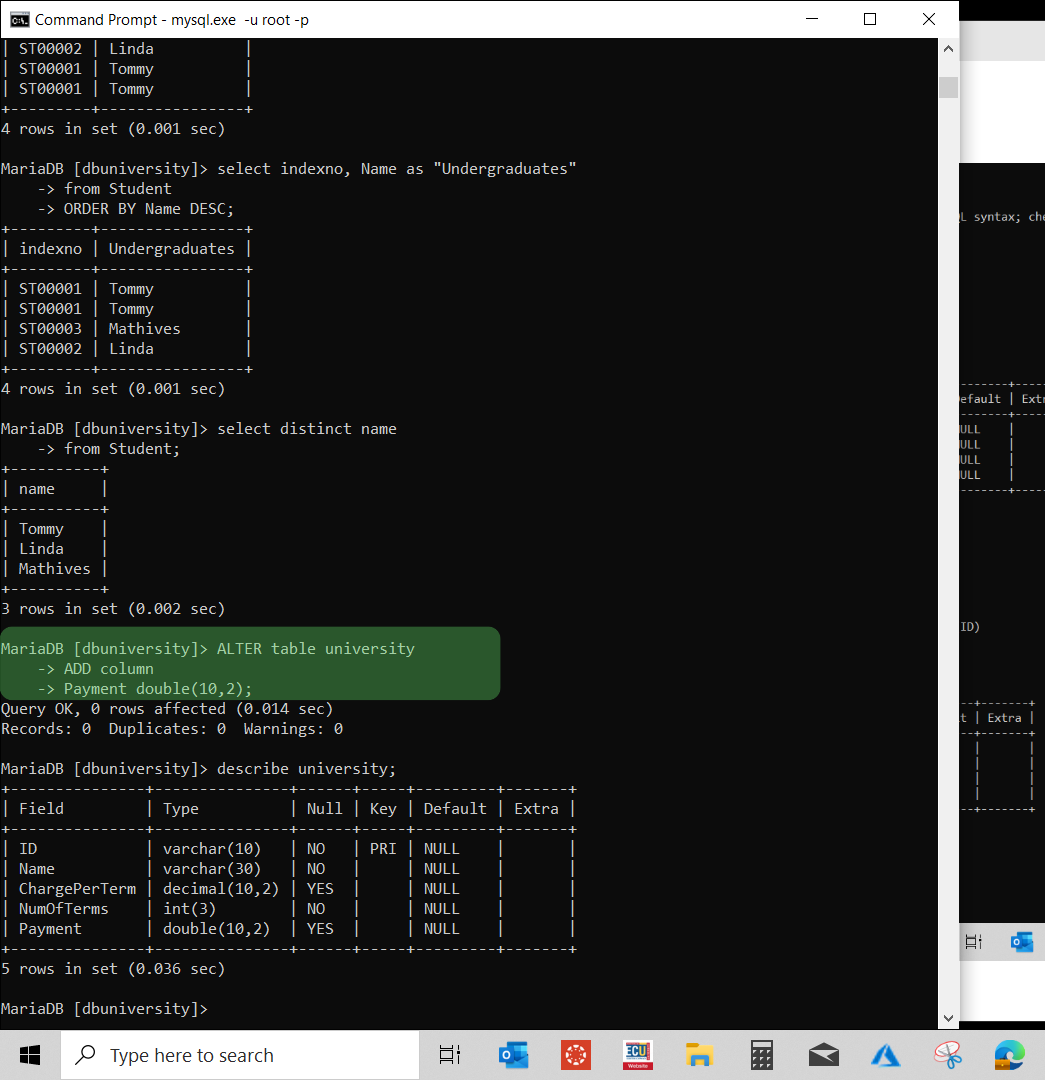Screen dimensions: 1045x1080
Task: Minimize the Command Prompt window
Action: tap(811, 19)
